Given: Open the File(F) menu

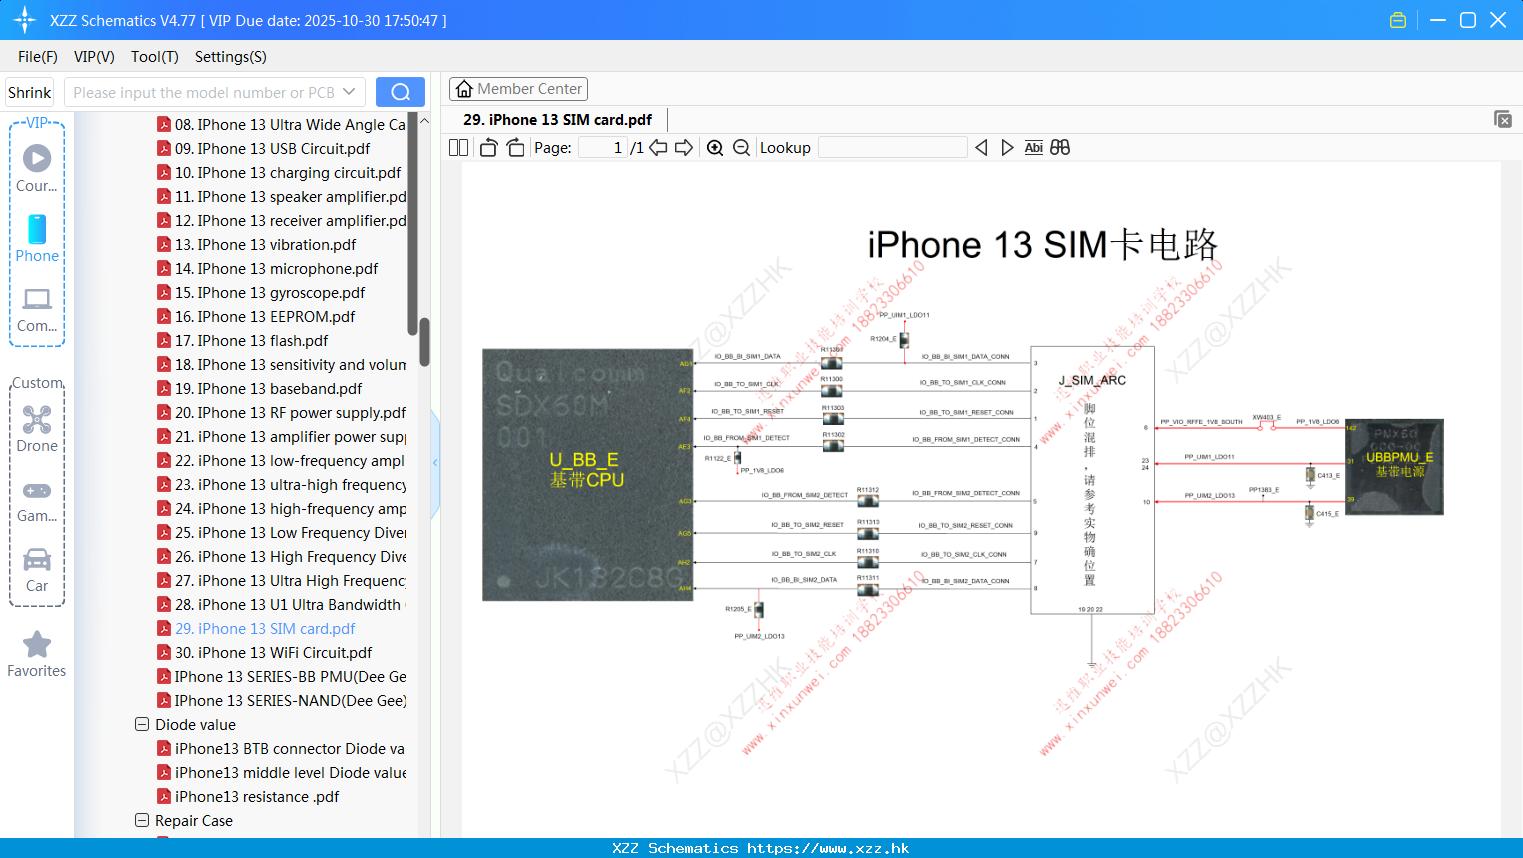Looking at the screenshot, I should pos(38,57).
